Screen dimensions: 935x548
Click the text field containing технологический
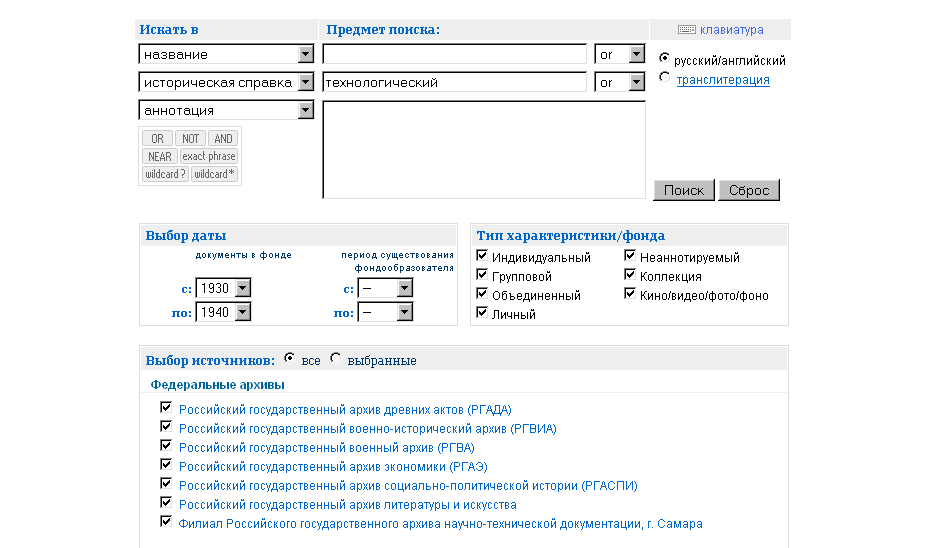(454, 82)
